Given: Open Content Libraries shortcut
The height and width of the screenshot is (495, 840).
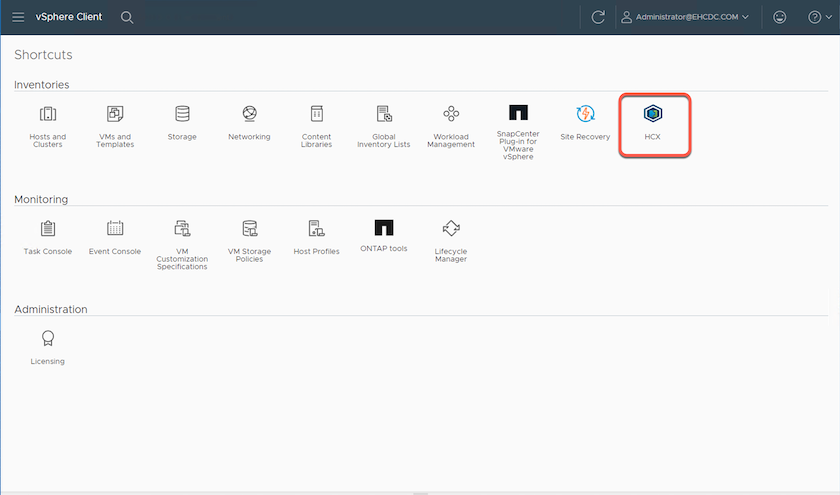Looking at the screenshot, I should coord(317,126).
